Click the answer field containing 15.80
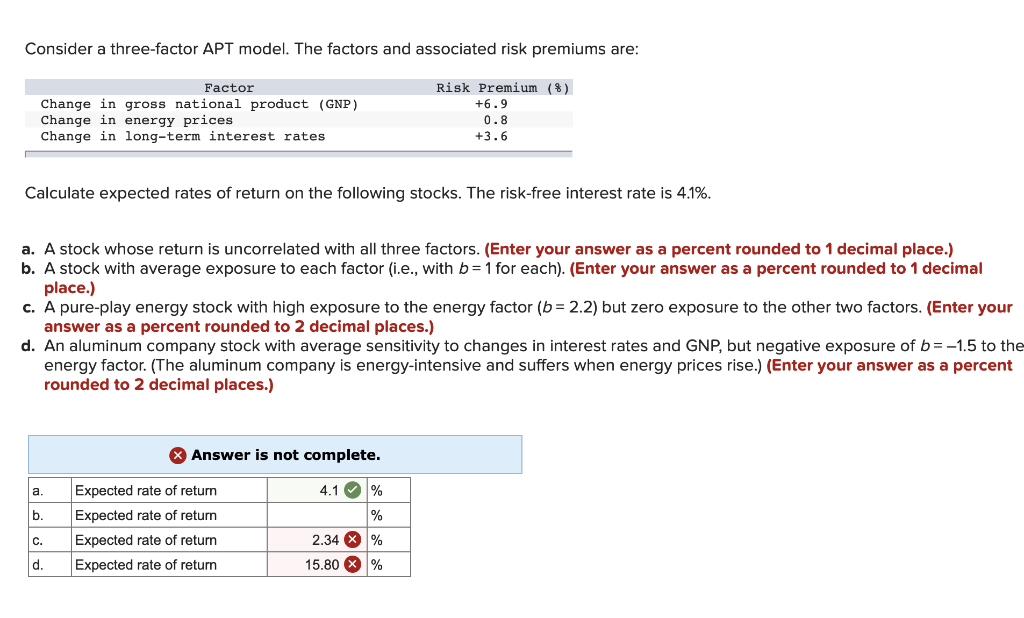The height and width of the screenshot is (618, 1024). coord(310,564)
